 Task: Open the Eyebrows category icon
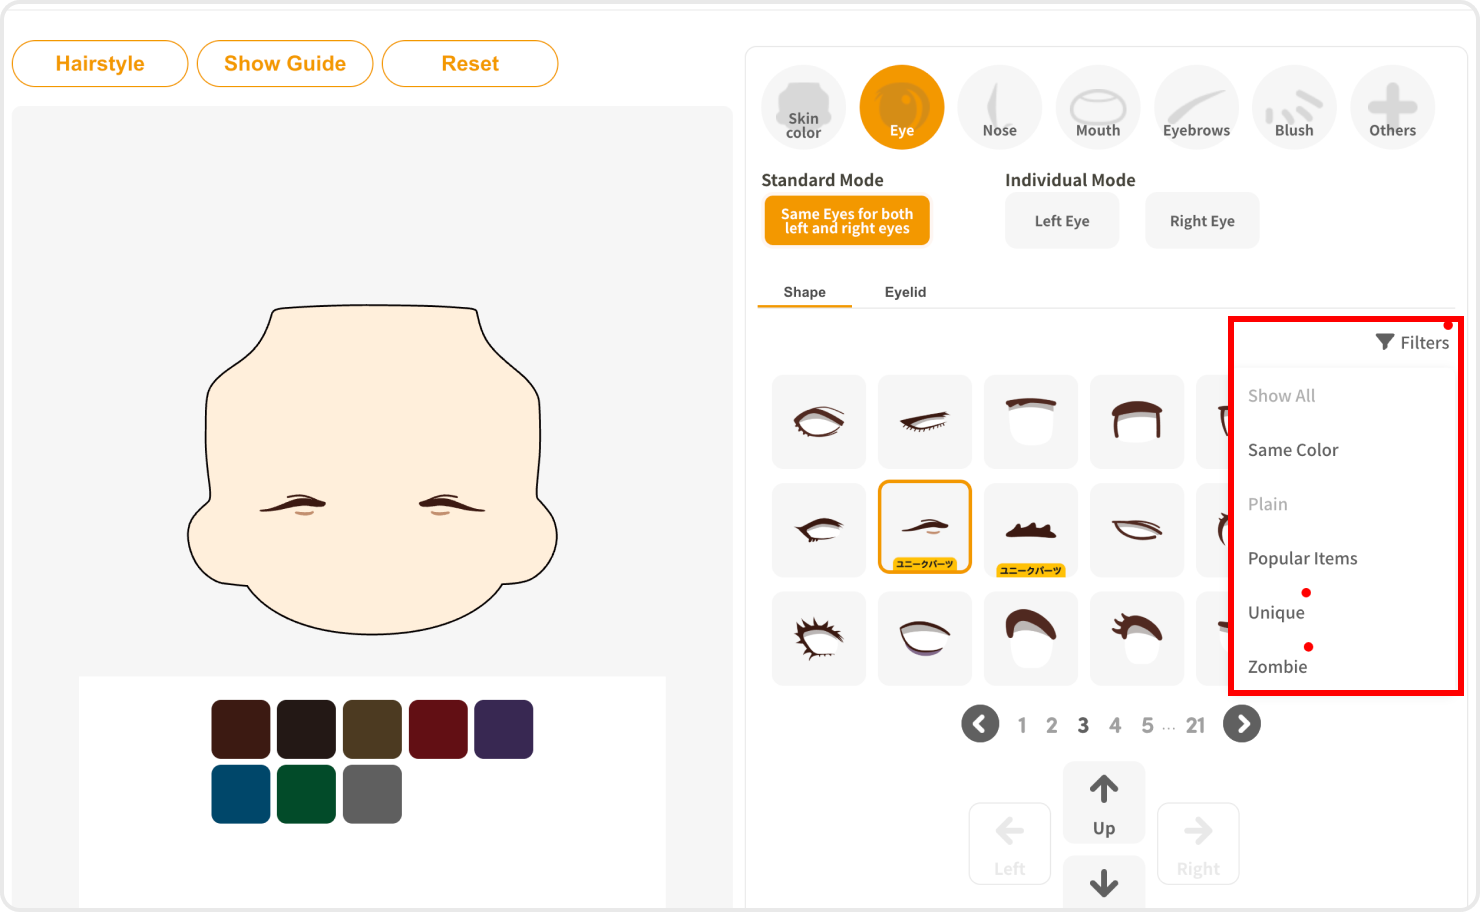point(1196,108)
